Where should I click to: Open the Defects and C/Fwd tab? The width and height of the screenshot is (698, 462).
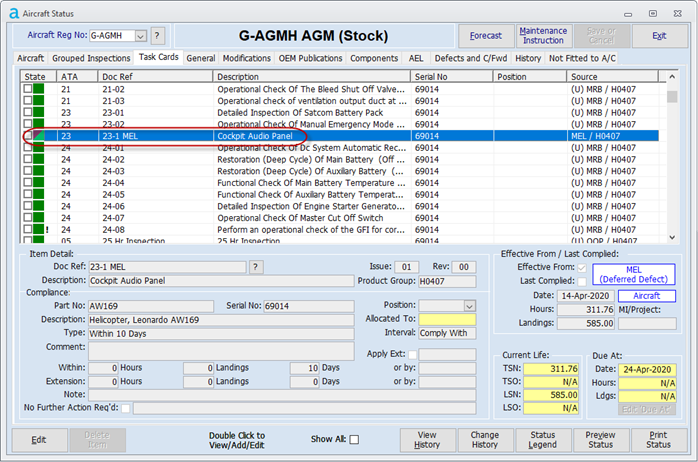pyautogui.click(x=469, y=59)
